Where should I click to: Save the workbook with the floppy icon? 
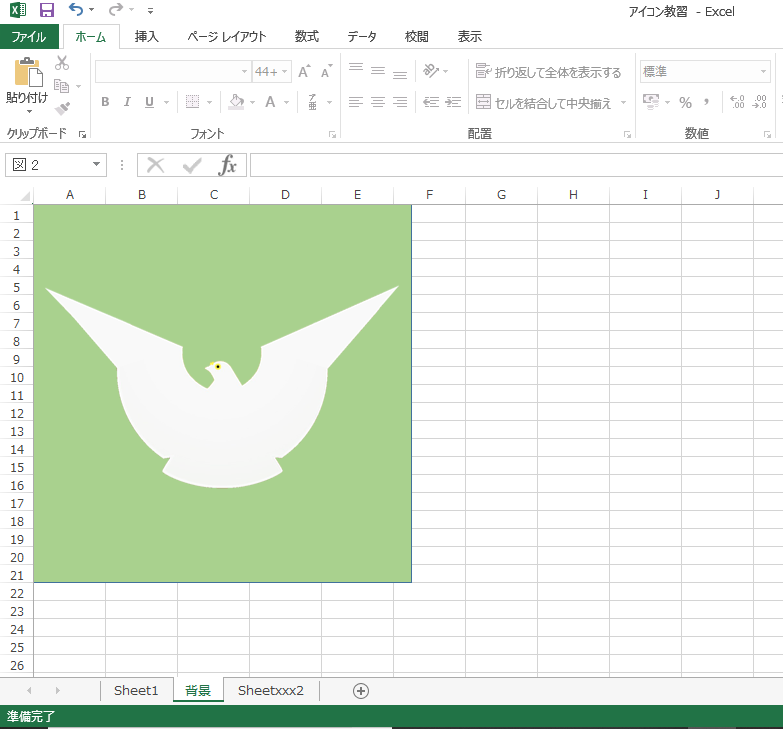(x=46, y=10)
